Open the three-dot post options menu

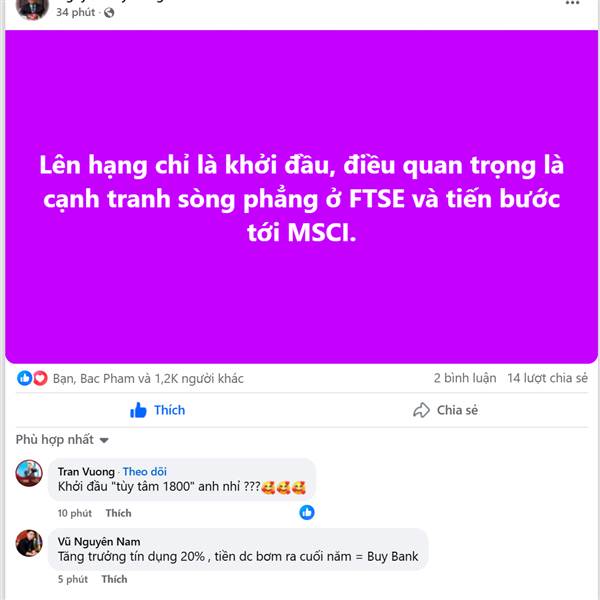click(572, 3)
